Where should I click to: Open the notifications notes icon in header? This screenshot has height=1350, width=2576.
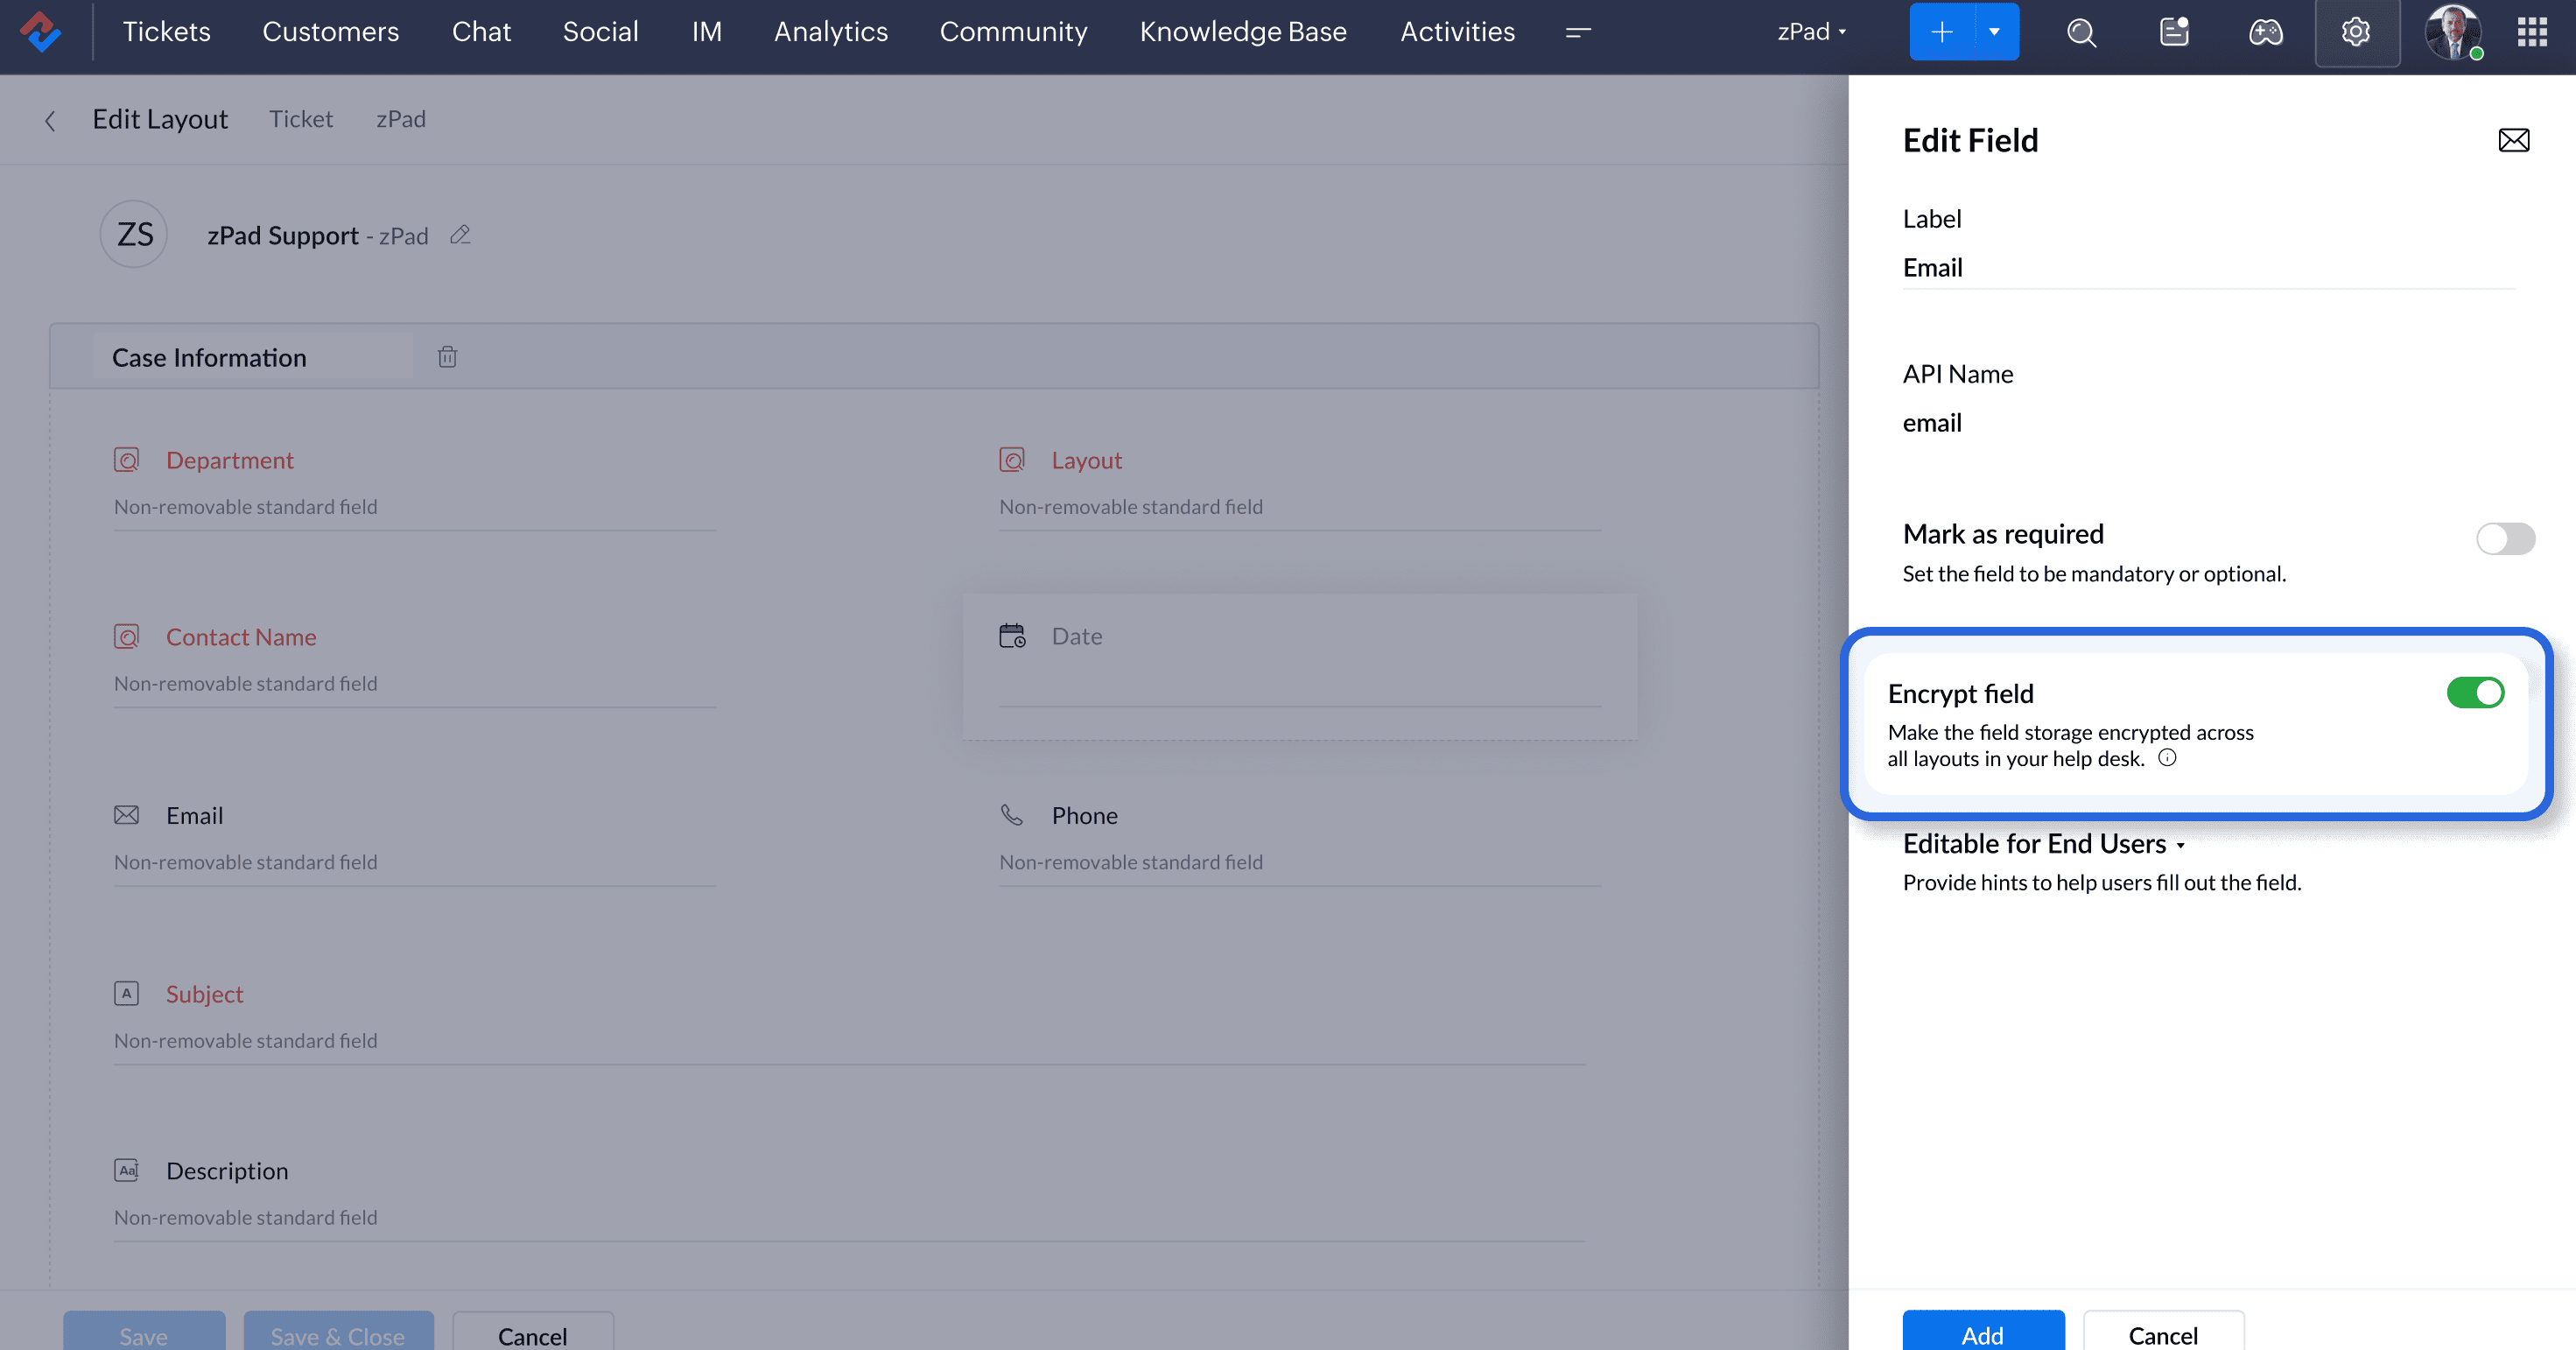[2174, 32]
